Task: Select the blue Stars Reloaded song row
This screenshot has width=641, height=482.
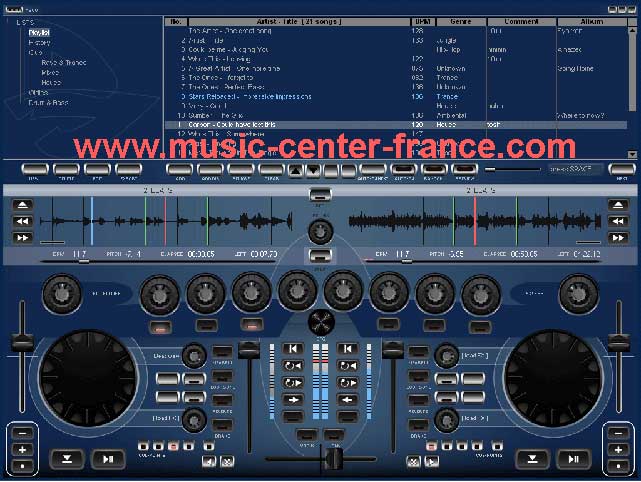Action: 396,97
